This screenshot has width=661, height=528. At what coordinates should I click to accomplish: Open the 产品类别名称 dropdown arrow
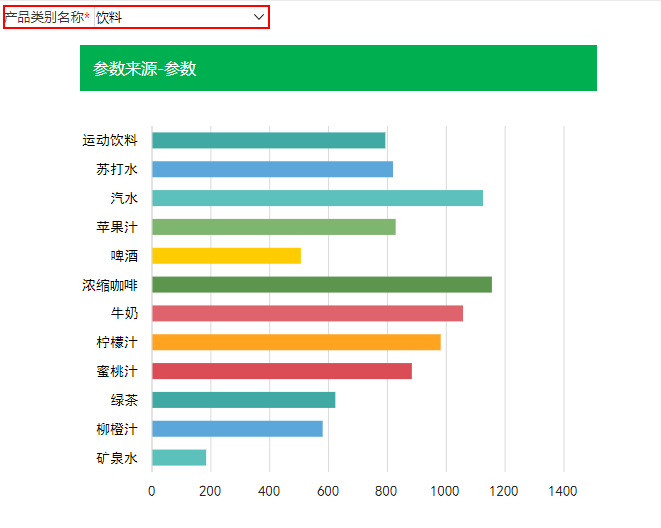click(258, 17)
